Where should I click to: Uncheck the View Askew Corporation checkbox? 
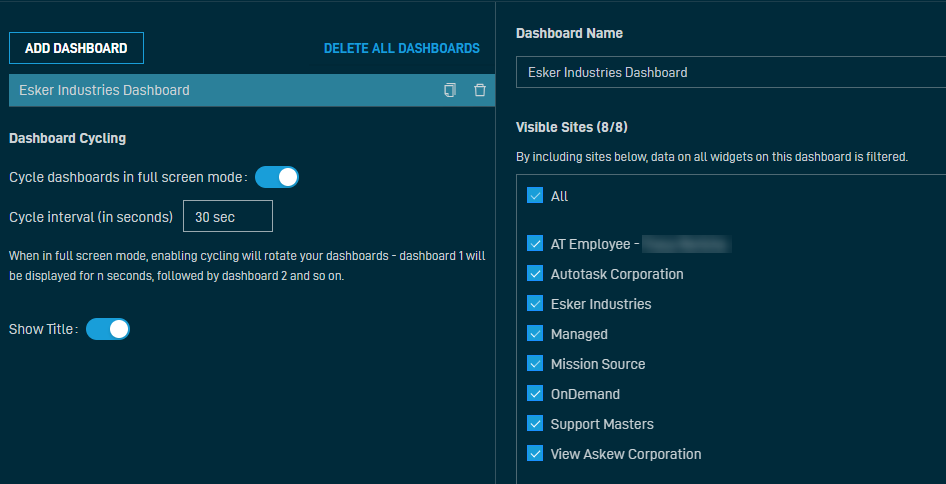pyautogui.click(x=535, y=454)
